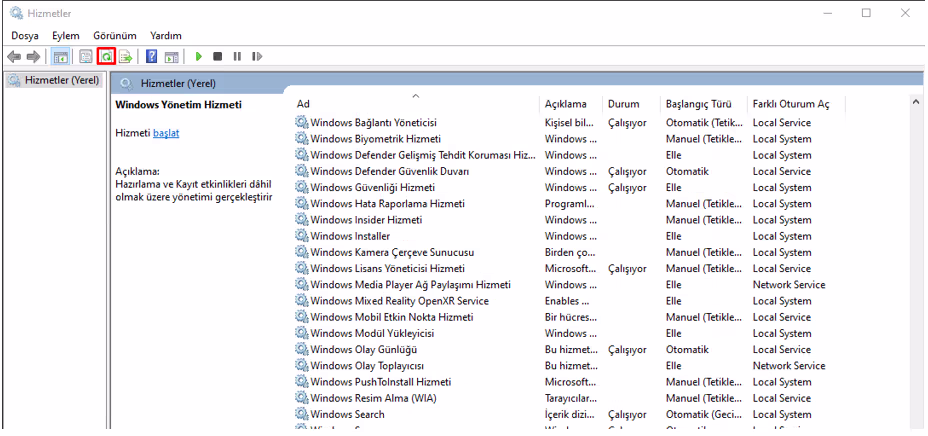The width and height of the screenshot is (928, 436).
Task: Open the Yardım menu
Action: click(x=166, y=35)
